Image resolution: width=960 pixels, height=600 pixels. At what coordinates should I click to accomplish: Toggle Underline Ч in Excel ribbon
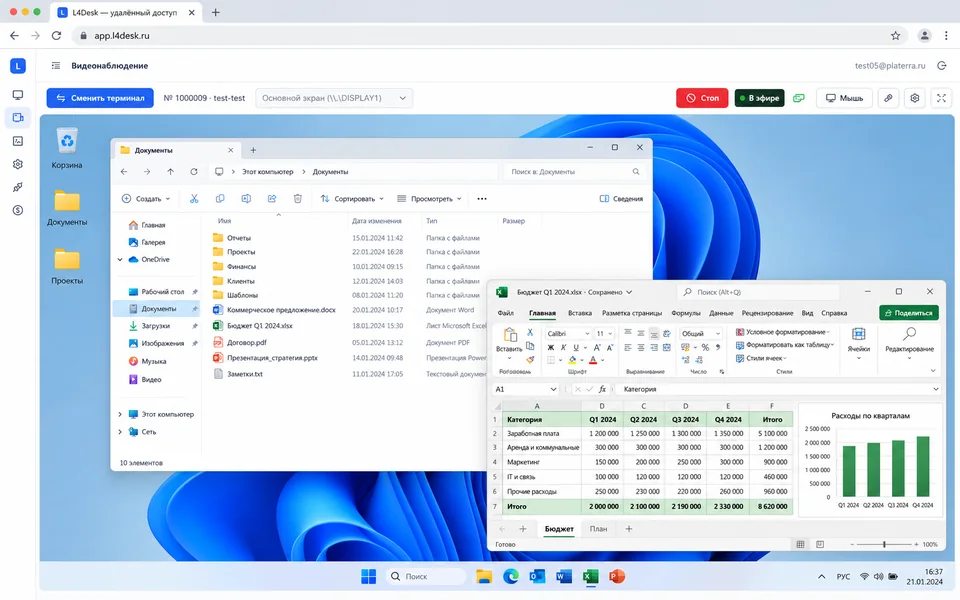[x=576, y=347]
